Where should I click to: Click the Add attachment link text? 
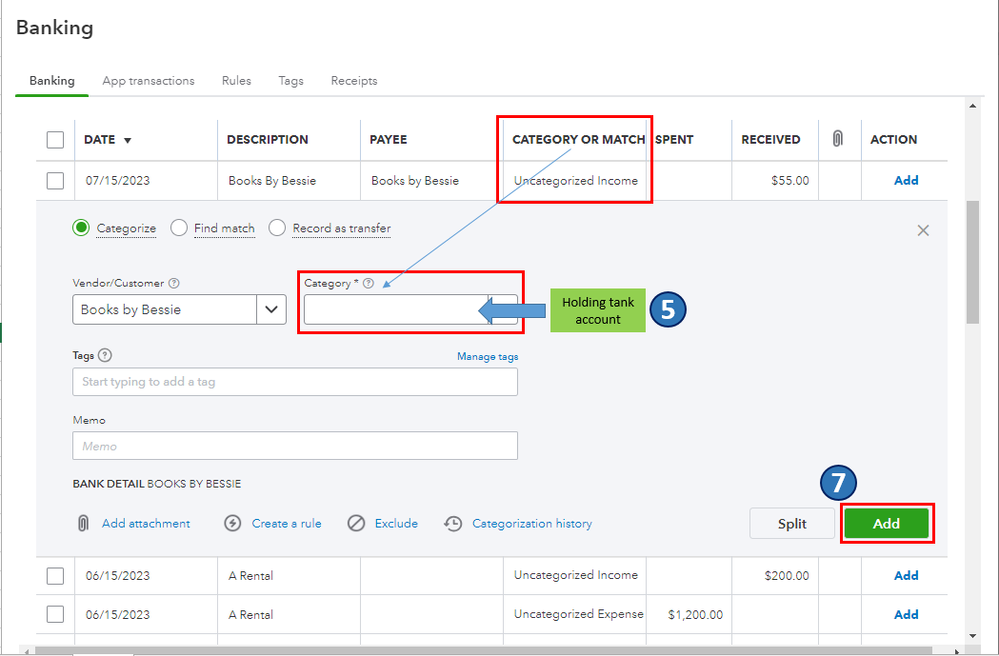tap(146, 524)
